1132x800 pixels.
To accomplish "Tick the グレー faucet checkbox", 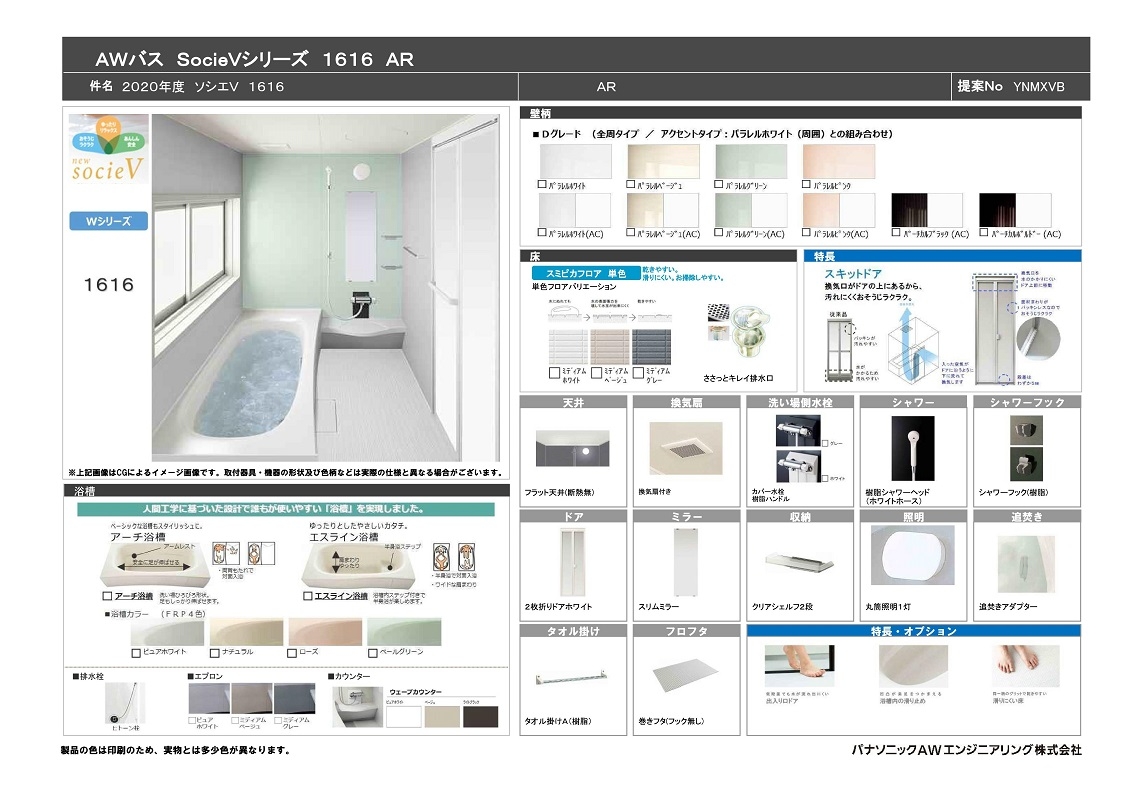I will tap(825, 443).
